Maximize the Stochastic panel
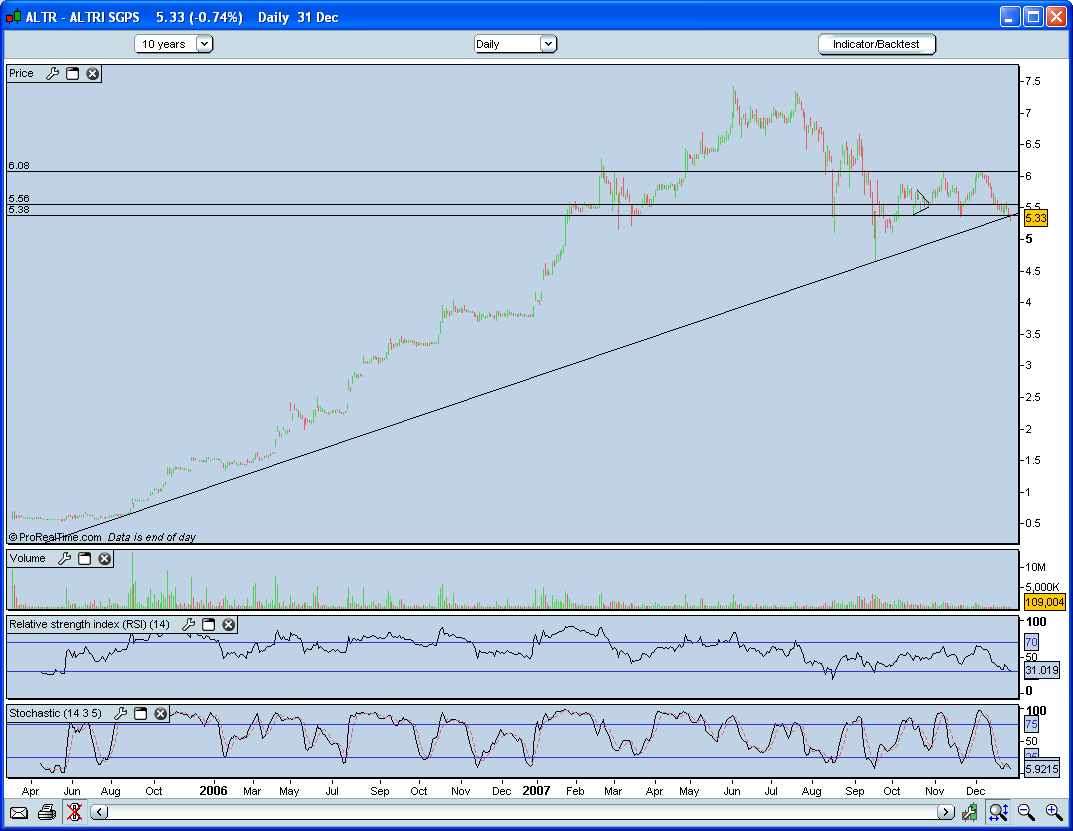 pos(140,713)
